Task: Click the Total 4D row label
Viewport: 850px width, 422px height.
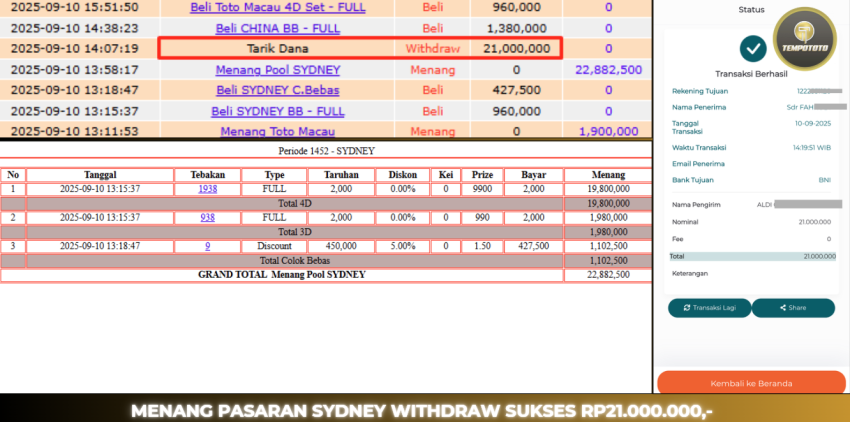Action: [295, 203]
